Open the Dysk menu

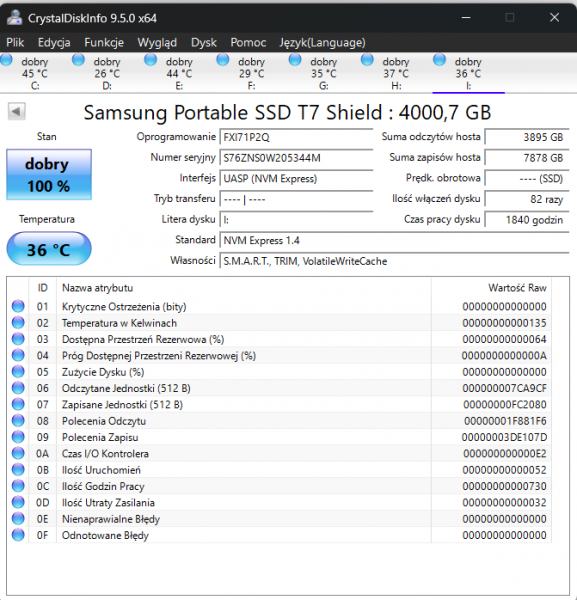coord(204,42)
